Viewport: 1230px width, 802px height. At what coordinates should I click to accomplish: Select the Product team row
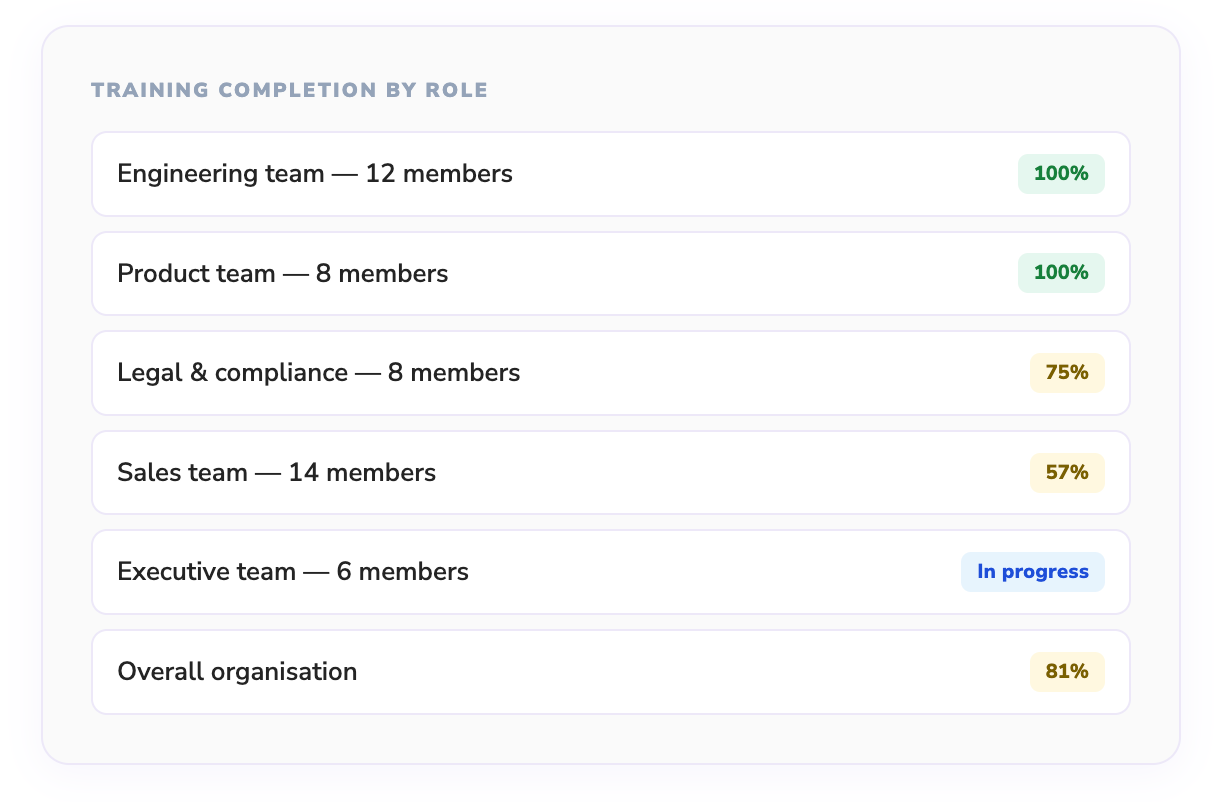point(610,272)
